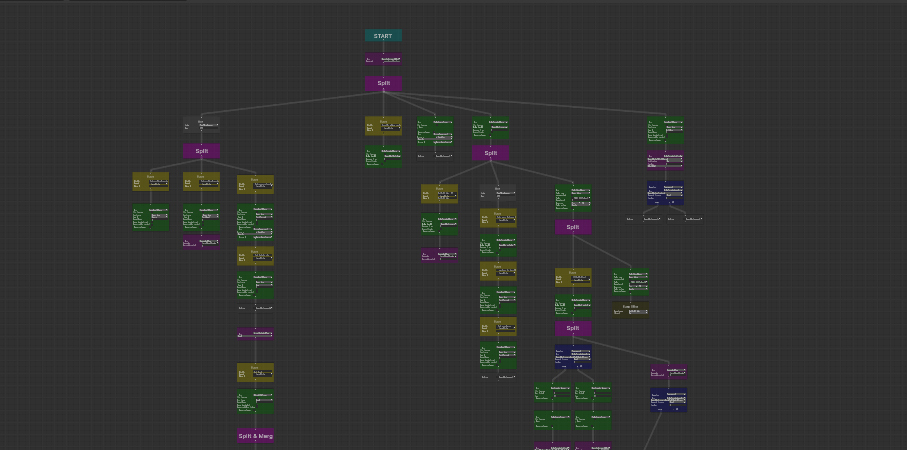
Task: Click the blue node at the bottom right
Action: click(x=668, y=400)
